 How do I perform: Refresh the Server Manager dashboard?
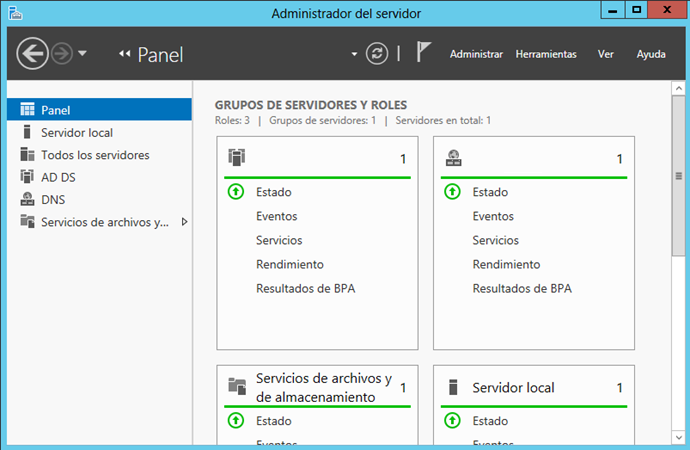pyautogui.click(x=377, y=54)
